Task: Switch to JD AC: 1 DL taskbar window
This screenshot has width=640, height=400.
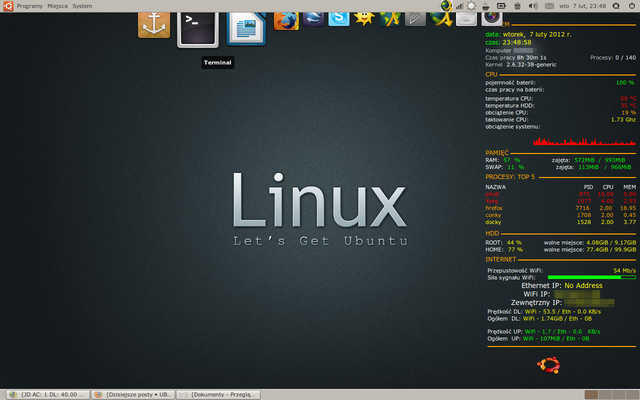Action: coord(48,395)
